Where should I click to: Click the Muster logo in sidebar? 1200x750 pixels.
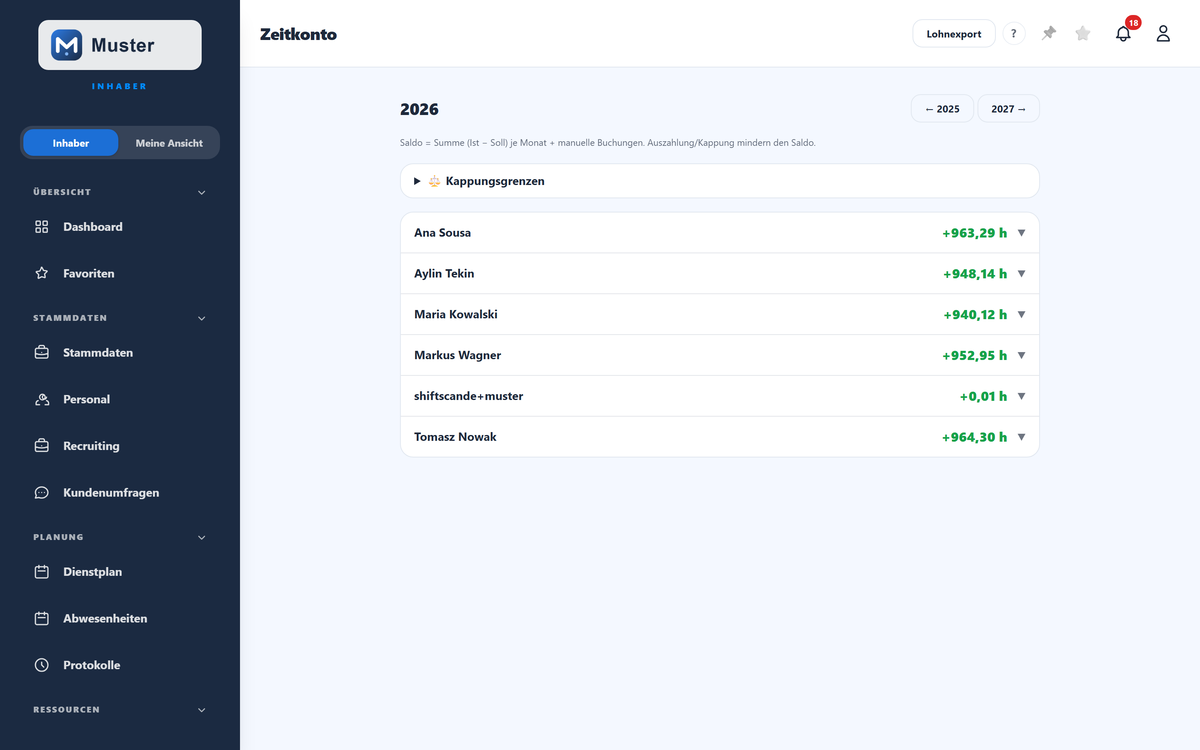click(120, 45)
